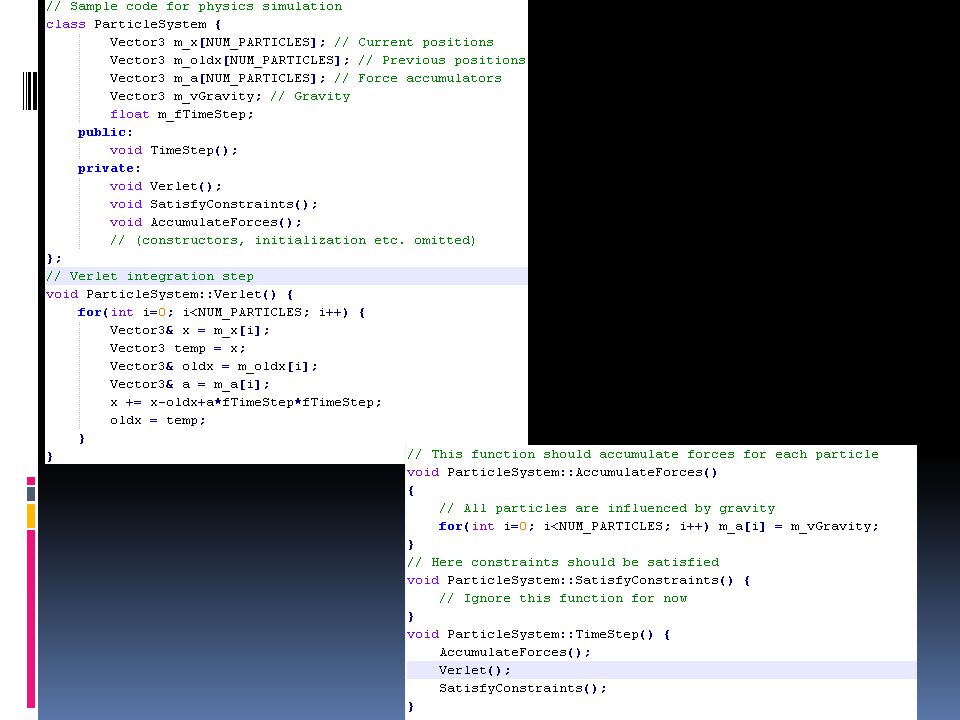Click the line "x += x-oldx+a*fTimeStep*fTimeStep;"
Screen dimensions: 960x720
click(246, 403)
